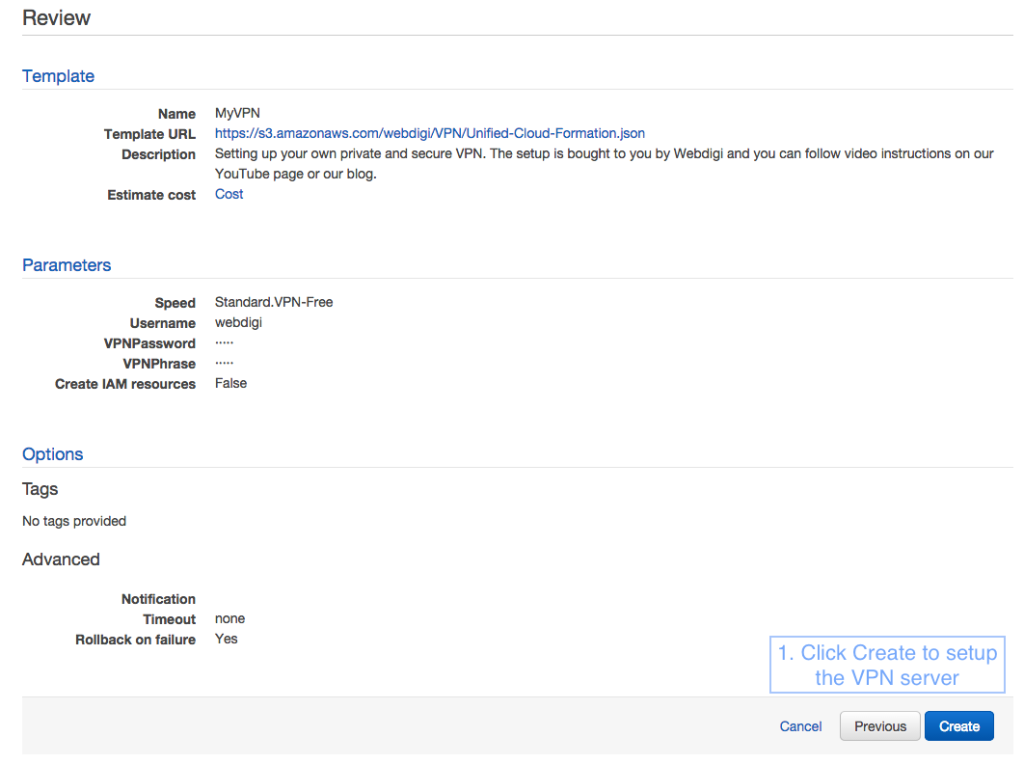Viewport: 1024px width, 764px height.
Task: Click the Notification label under Advanced
Action: click(x=158, y=599)
